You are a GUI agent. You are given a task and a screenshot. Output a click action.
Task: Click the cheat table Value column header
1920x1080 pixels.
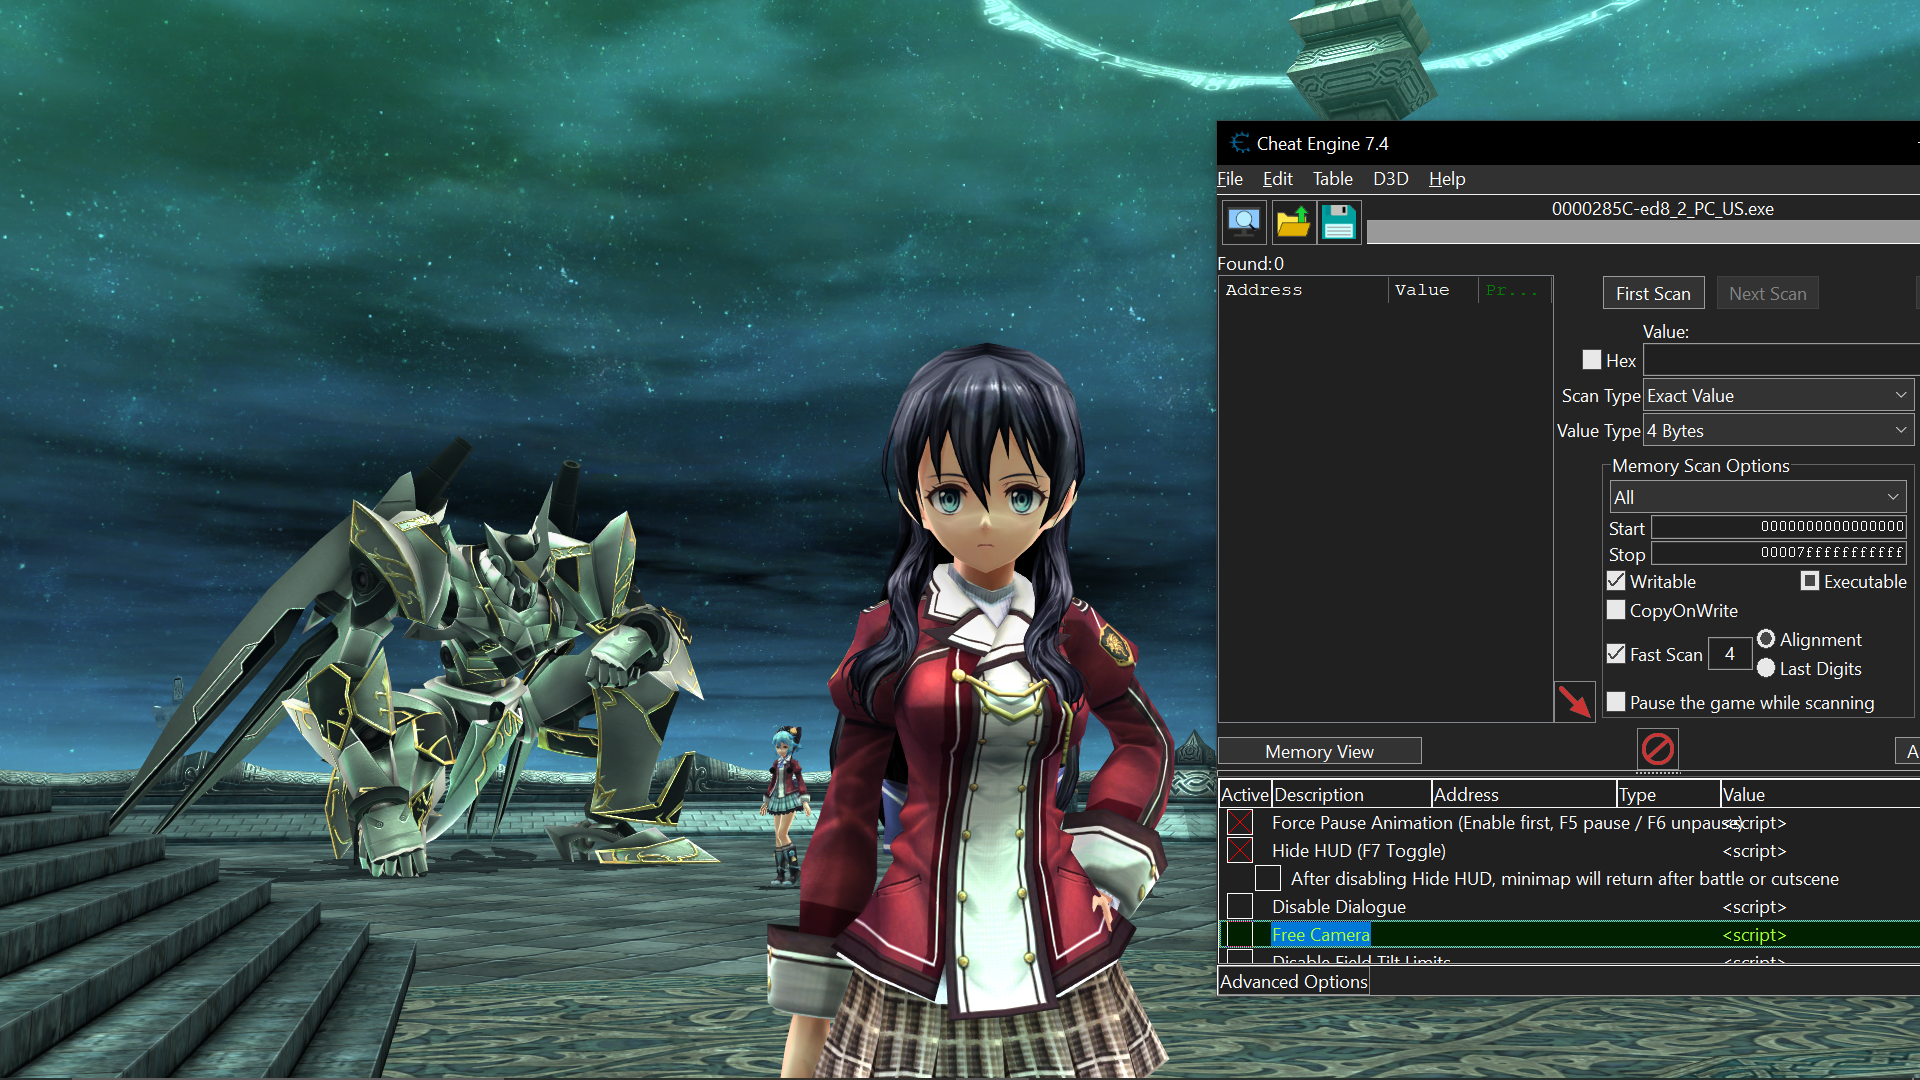tap(1820, 794)
